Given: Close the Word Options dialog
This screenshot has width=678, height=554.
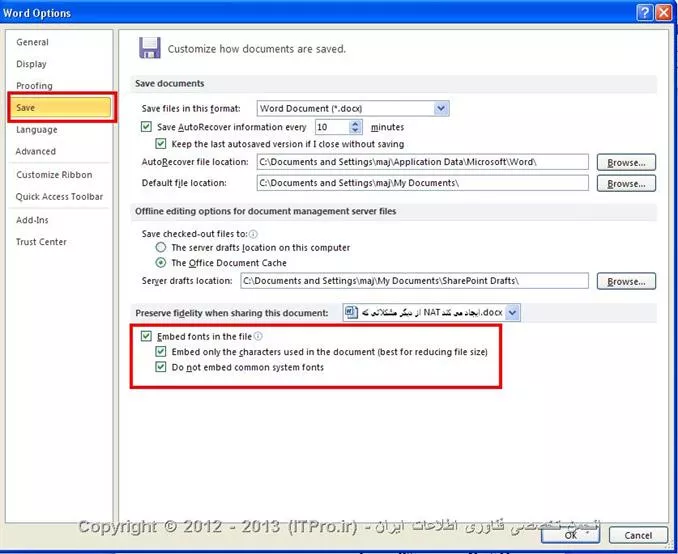Looking at the screenshot, I should click(664, 13).
